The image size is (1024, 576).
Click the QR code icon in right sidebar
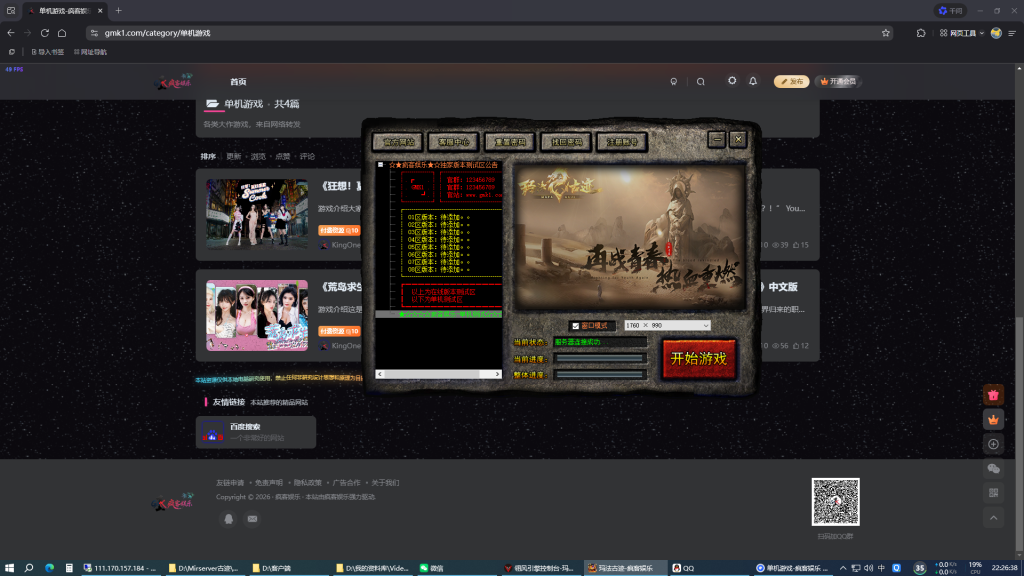coord(993,492)
